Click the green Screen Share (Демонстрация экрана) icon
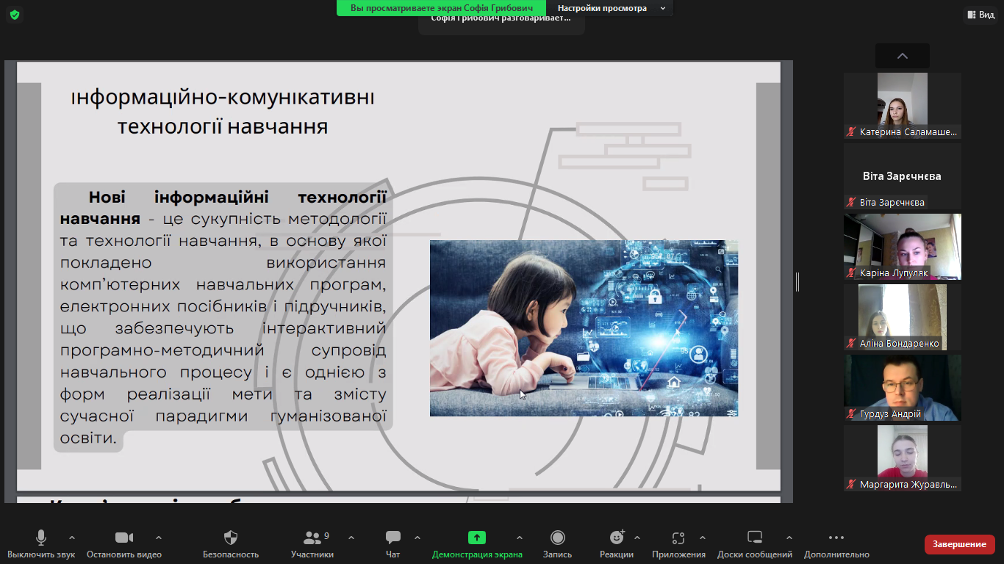Image resolution: width=1004 pixels, height=564 pixels. tap(476, 538)
